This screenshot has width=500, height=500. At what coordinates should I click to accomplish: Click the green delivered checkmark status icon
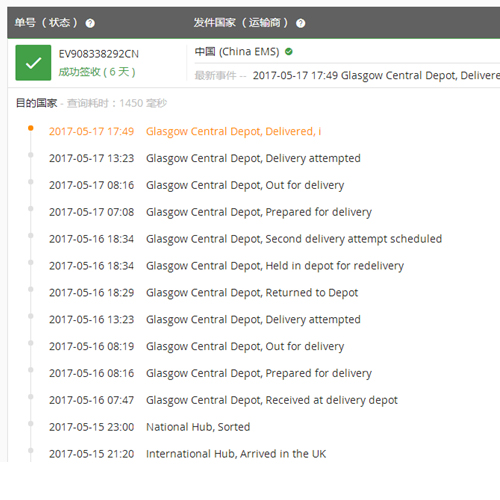coord(33,63)
